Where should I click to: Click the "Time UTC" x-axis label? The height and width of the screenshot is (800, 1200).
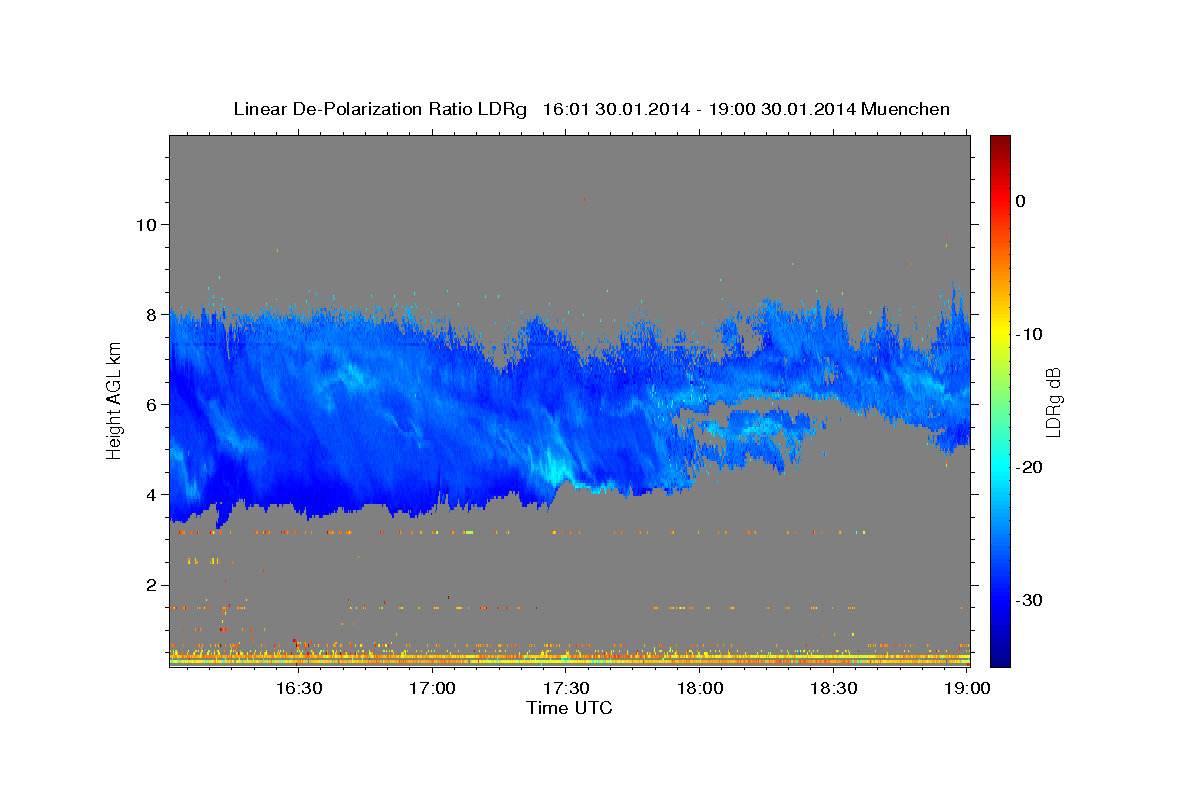coord(569,708)
